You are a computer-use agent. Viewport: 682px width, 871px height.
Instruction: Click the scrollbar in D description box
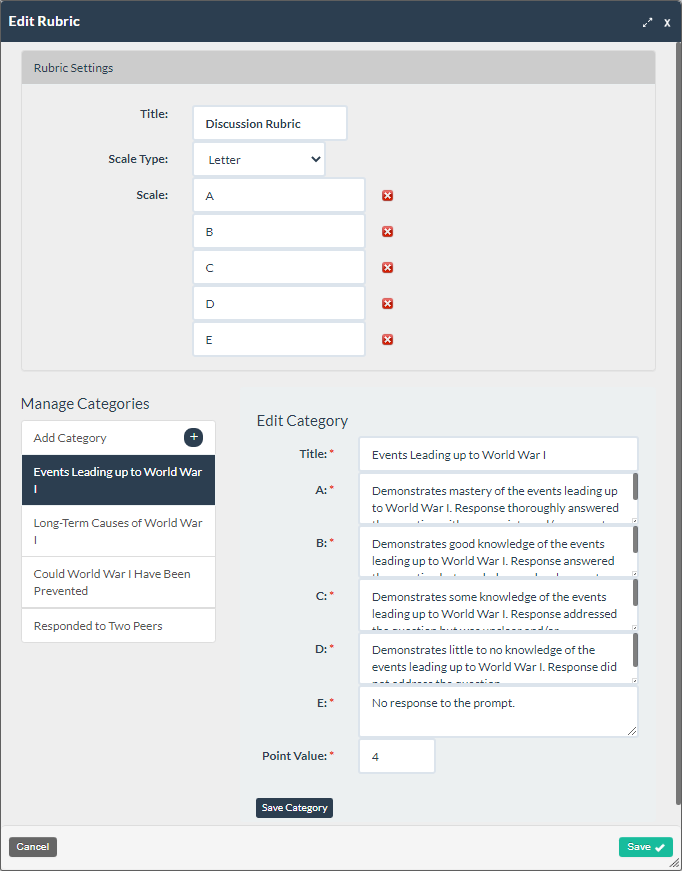[x=635, y=650]
